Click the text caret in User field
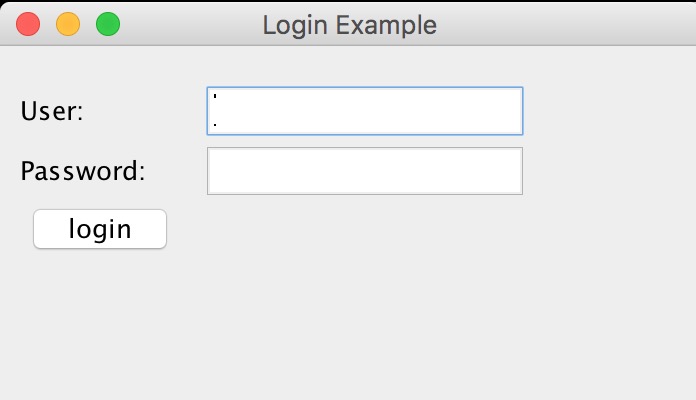This screenshot has height=400, width=696. point(216,110)
